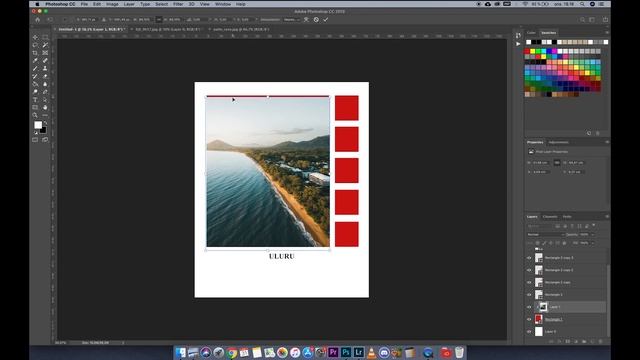Select the History Brush tool
640x360 pixels.
(x=35, y=76)
